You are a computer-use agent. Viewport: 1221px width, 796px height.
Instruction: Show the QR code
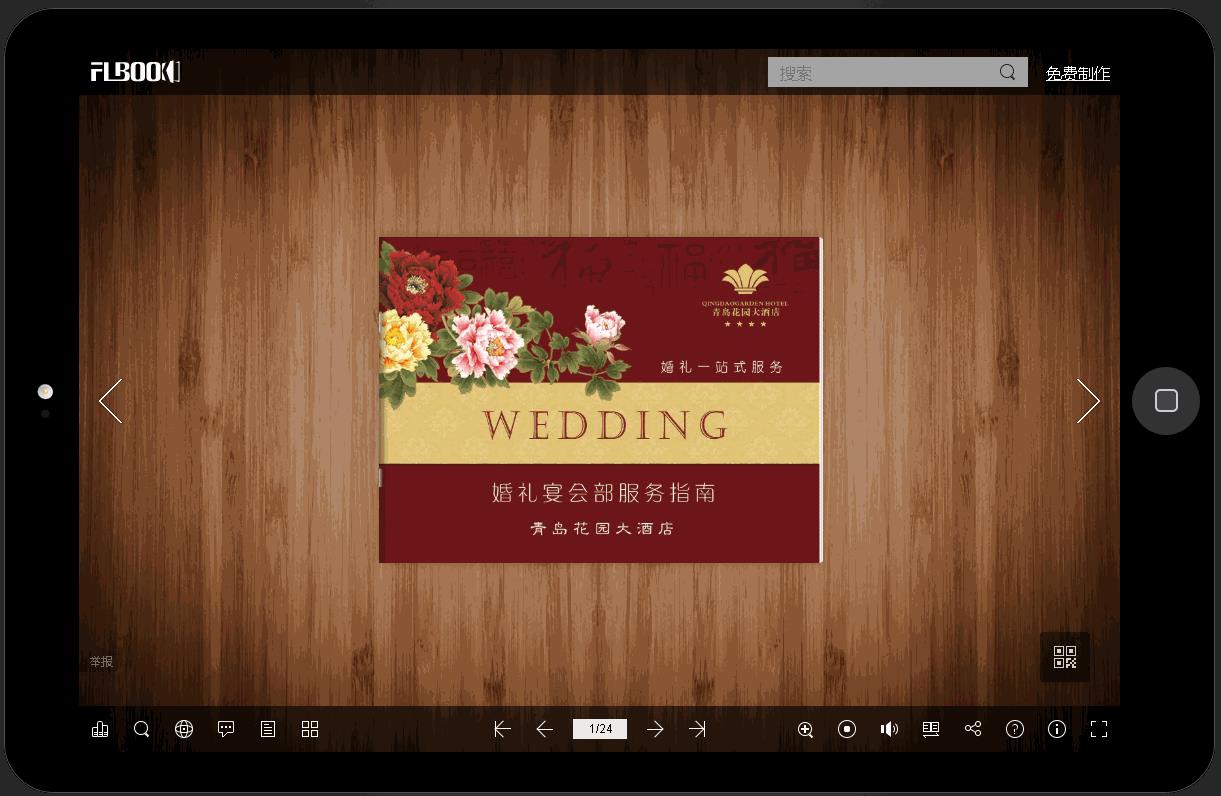pos(1065,657)
